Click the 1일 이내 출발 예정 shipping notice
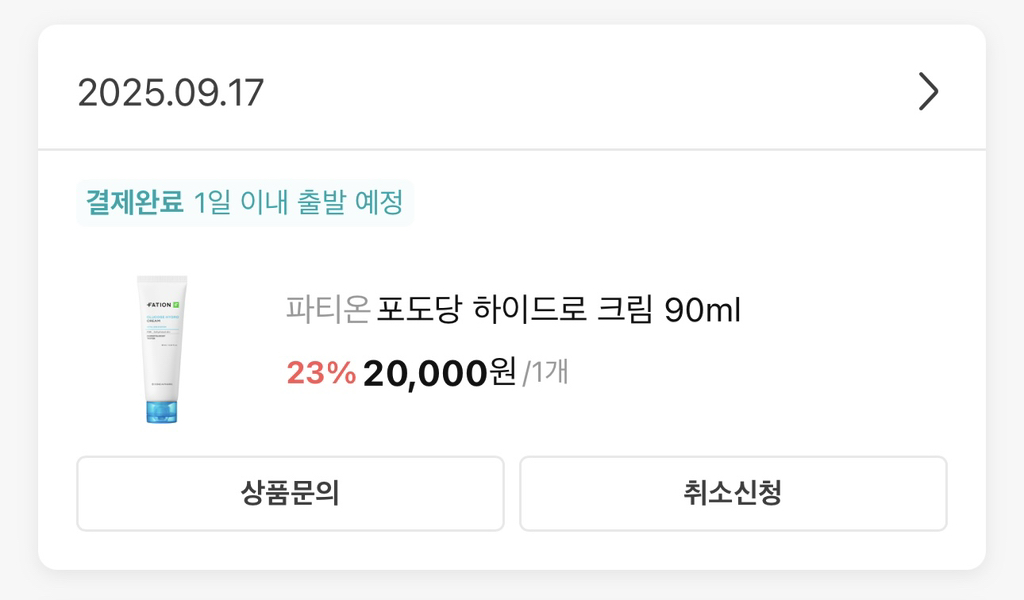 299,203
